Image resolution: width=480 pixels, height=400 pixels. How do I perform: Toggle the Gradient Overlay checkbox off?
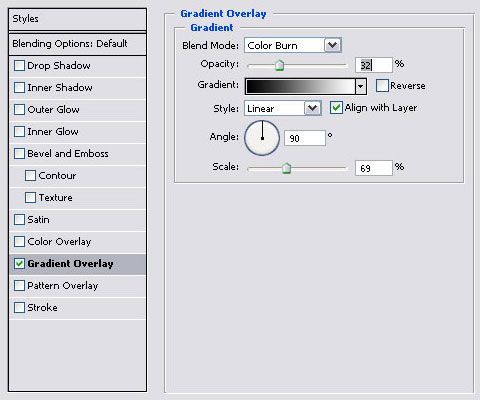click(19, 264)
